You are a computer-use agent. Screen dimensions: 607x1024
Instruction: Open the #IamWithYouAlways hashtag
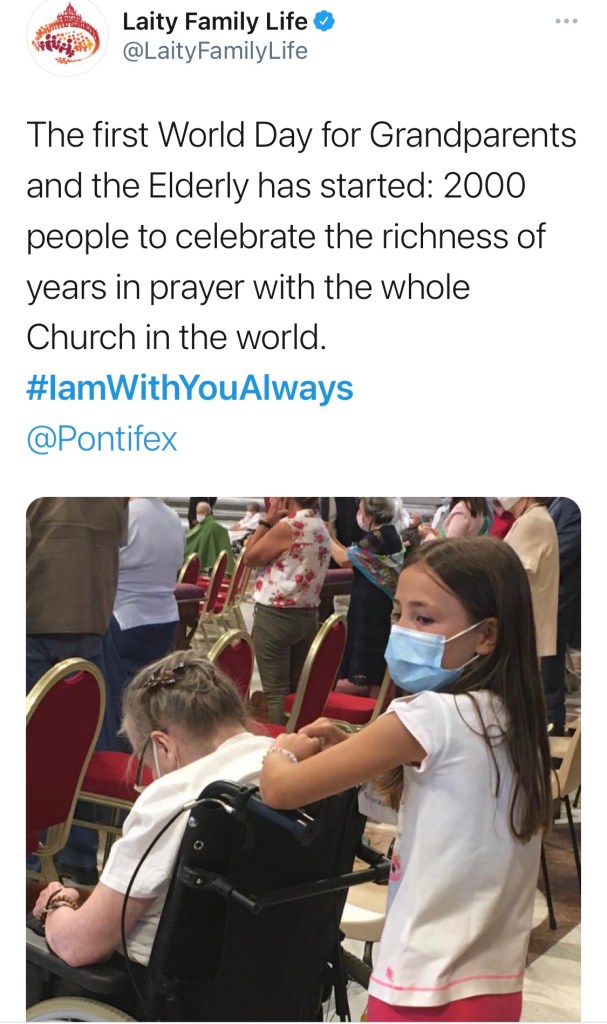tap(190, 388)
